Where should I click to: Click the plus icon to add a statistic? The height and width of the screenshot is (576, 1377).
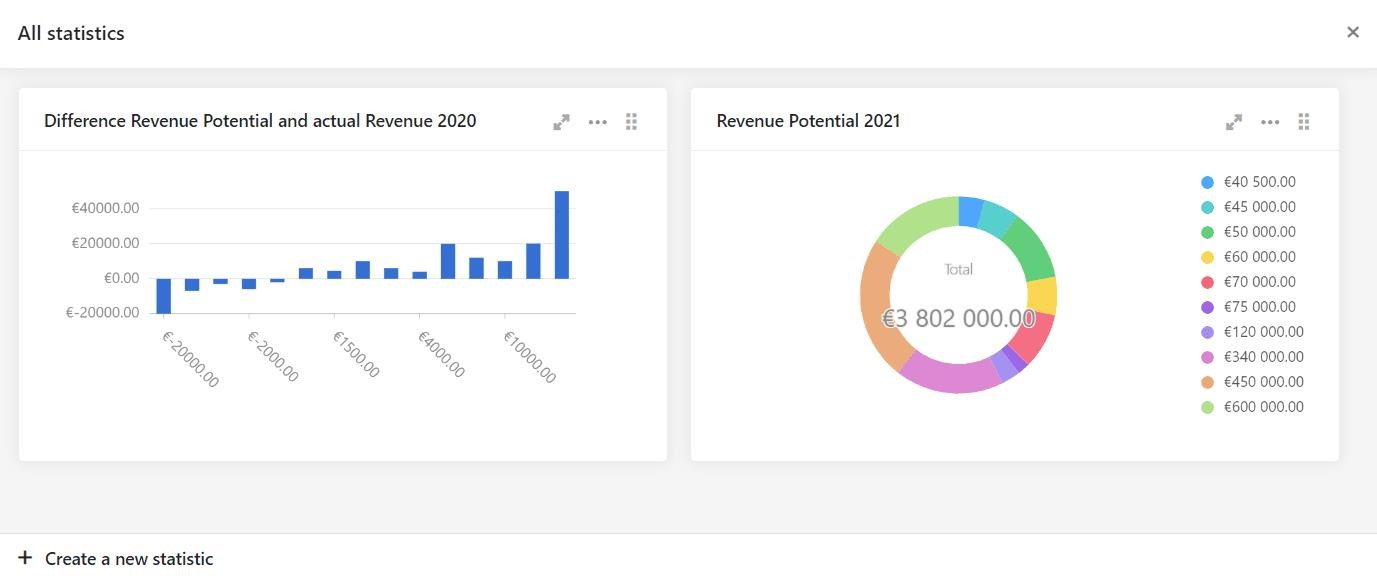[x=25, y=558]
